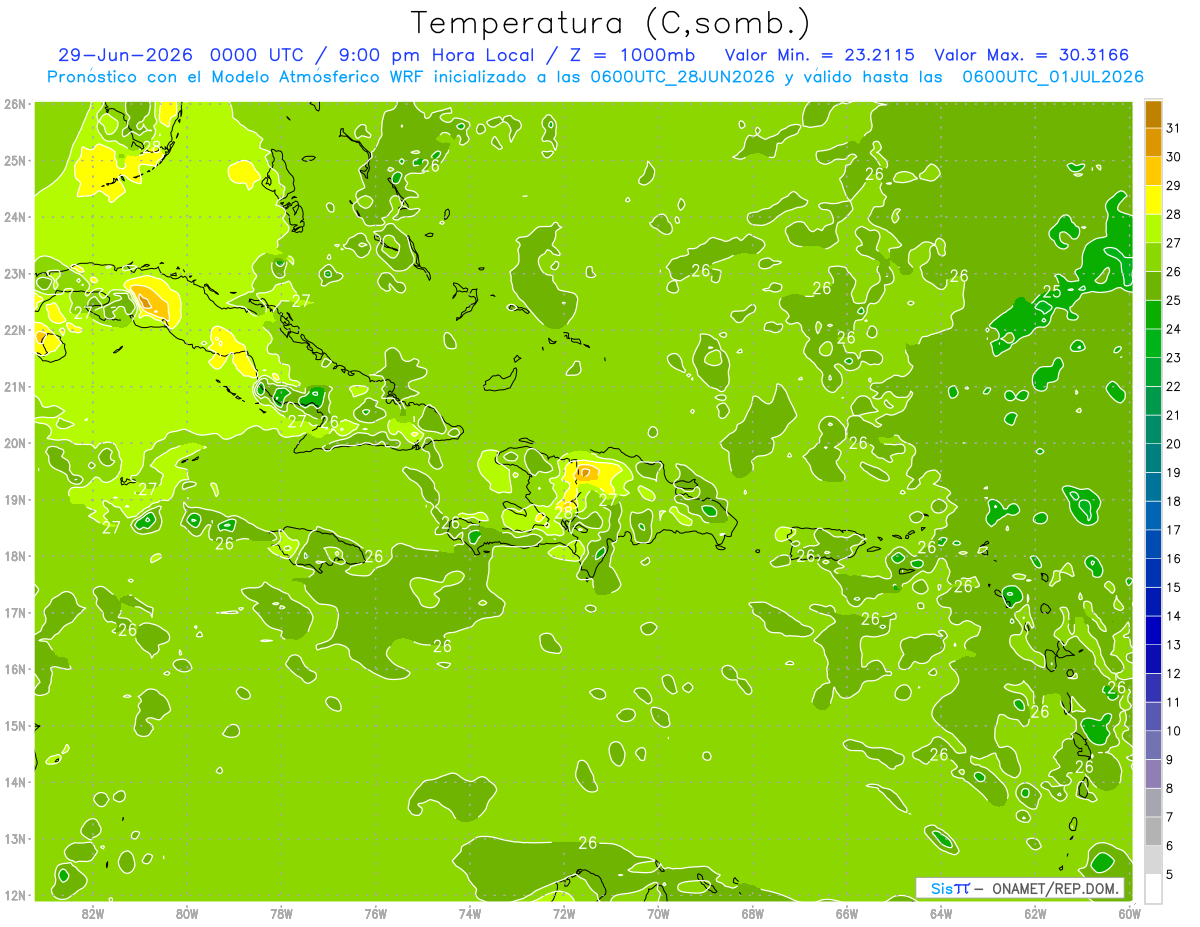This screenshot has height=927, width=1200.
Task: Click the '70W' longitude axis label
Action: [x=658, y=913]
